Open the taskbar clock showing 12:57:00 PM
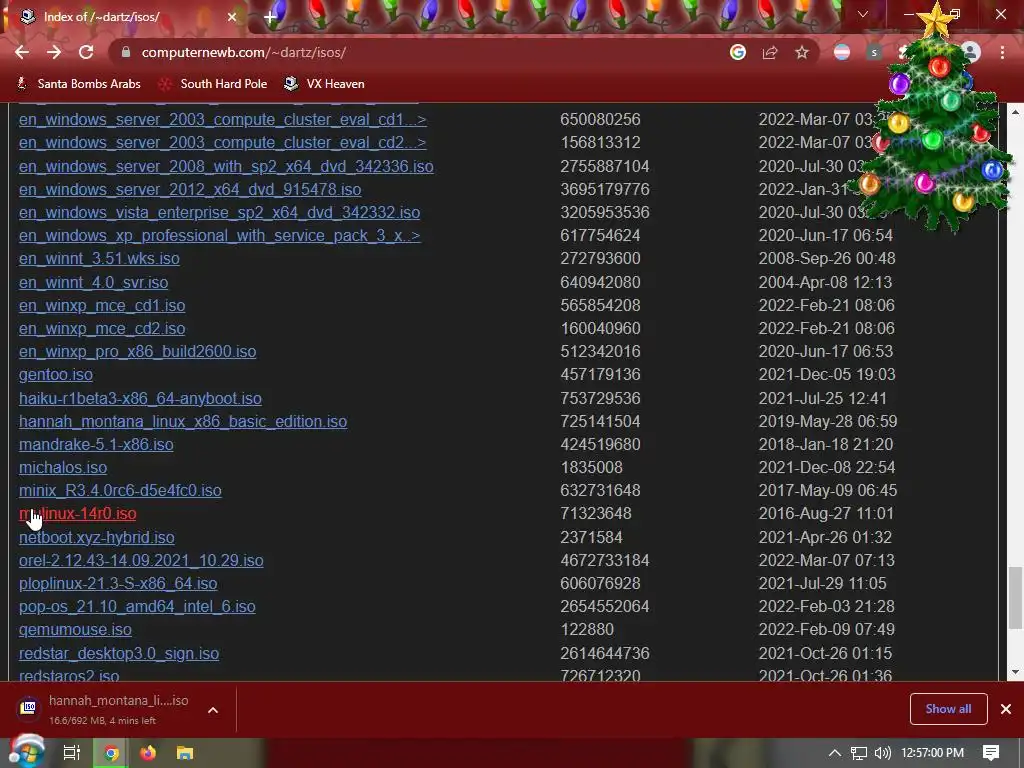1024x768 pixels. tap(933, 753)
